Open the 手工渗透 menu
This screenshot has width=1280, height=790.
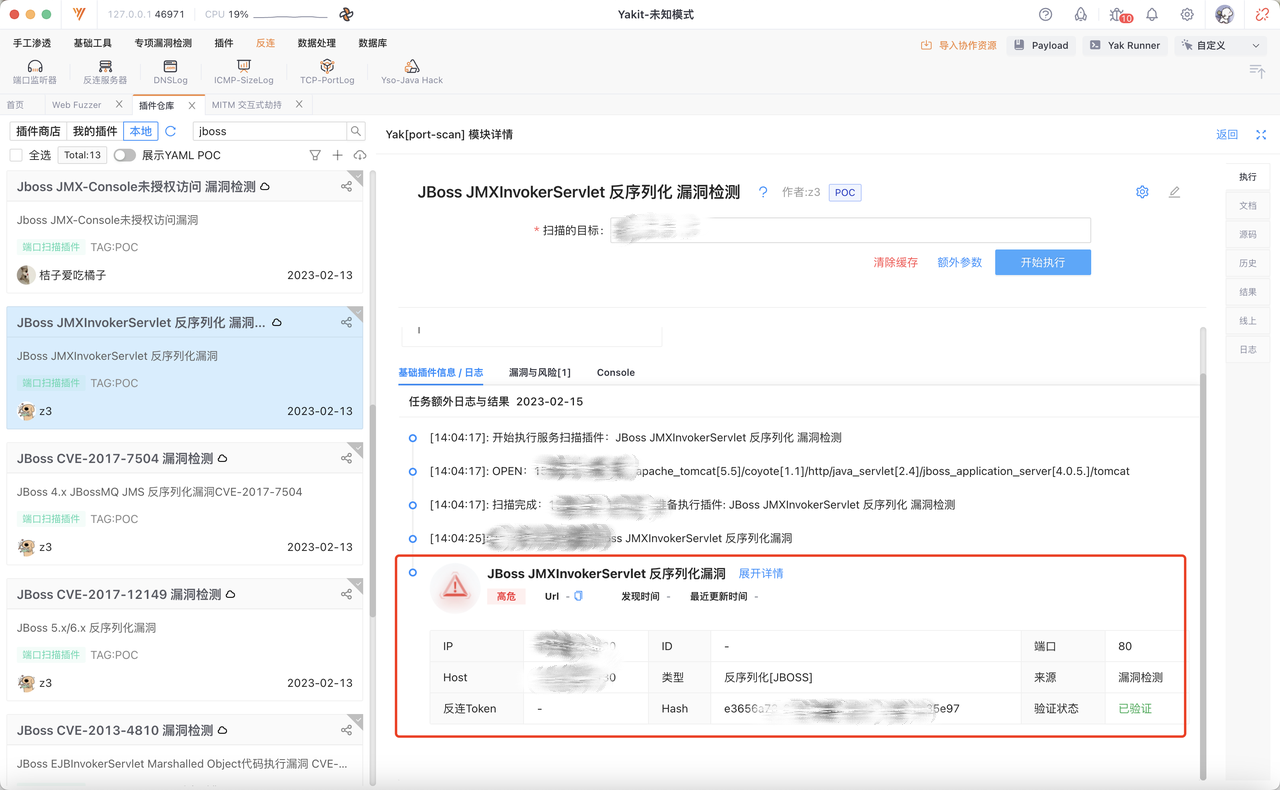(x=32, y=44)
